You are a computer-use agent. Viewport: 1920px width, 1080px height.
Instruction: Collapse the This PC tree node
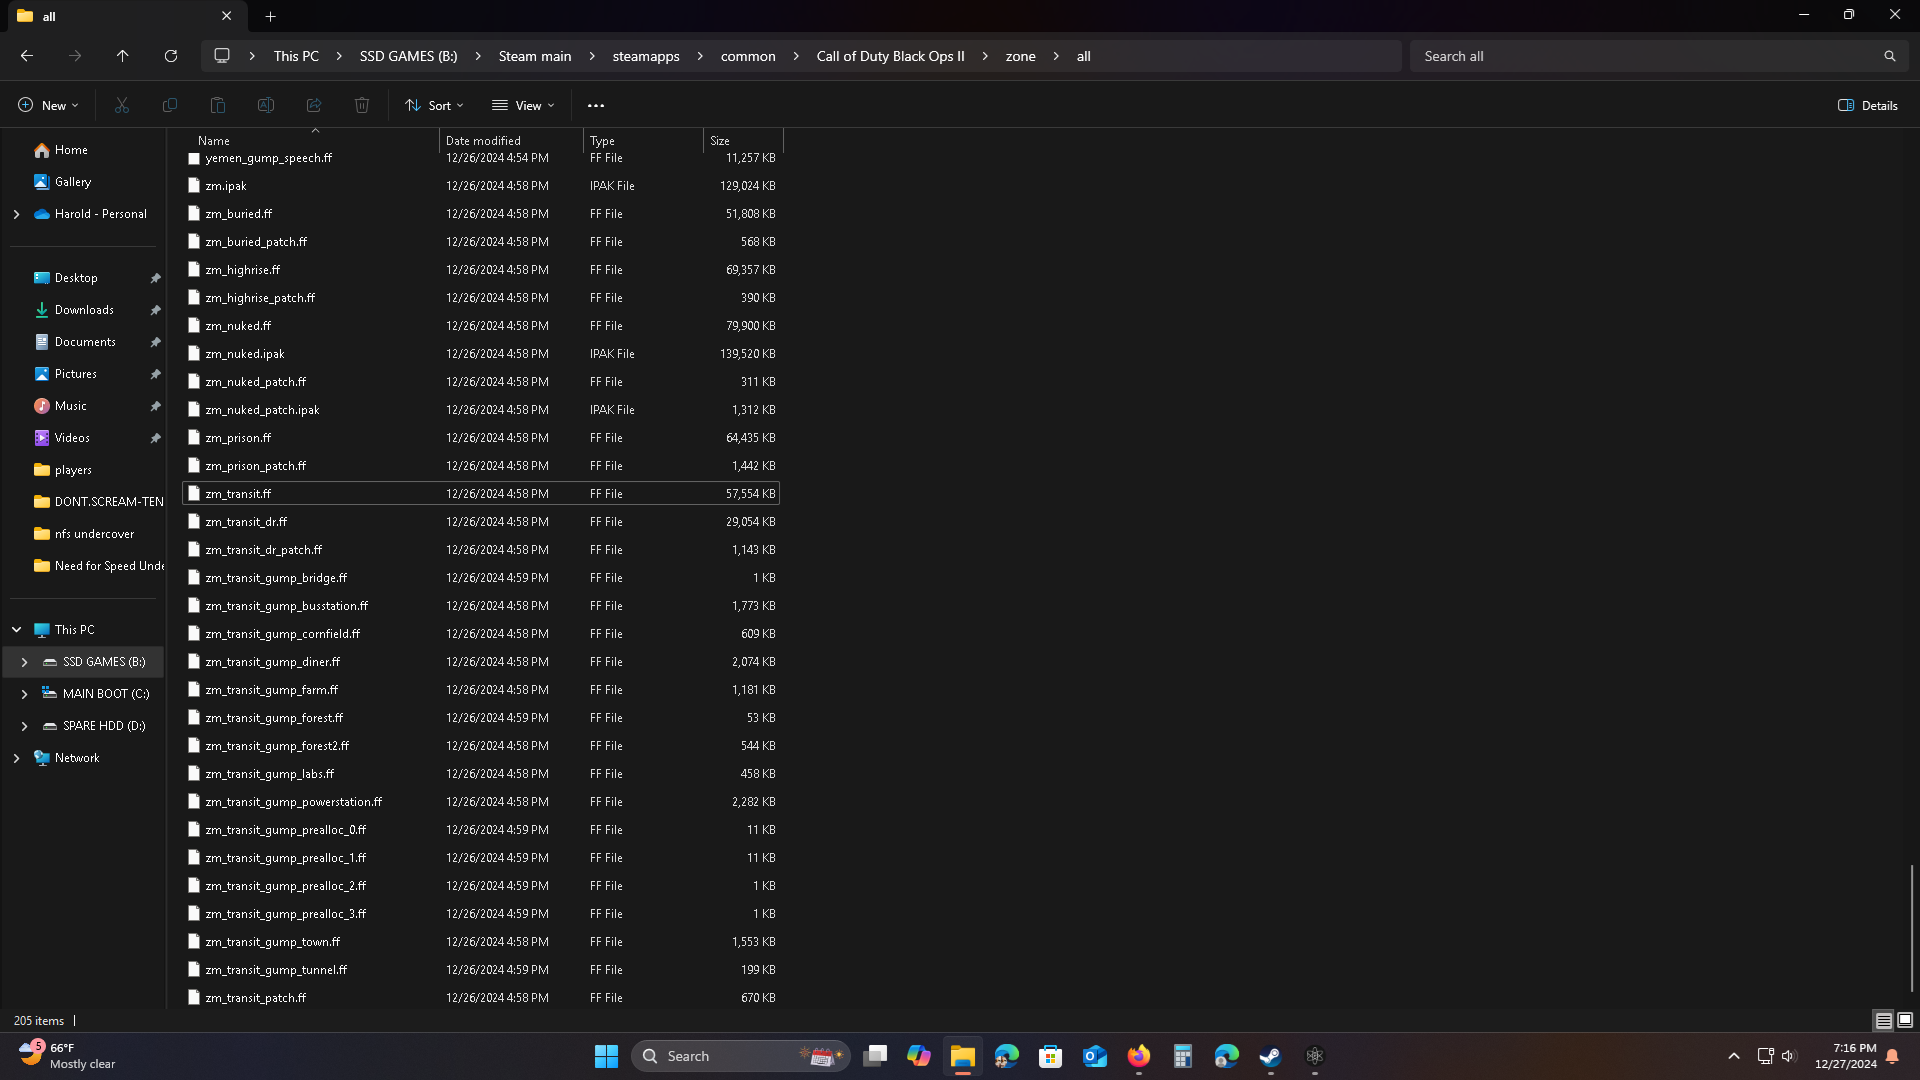(16, 630)
